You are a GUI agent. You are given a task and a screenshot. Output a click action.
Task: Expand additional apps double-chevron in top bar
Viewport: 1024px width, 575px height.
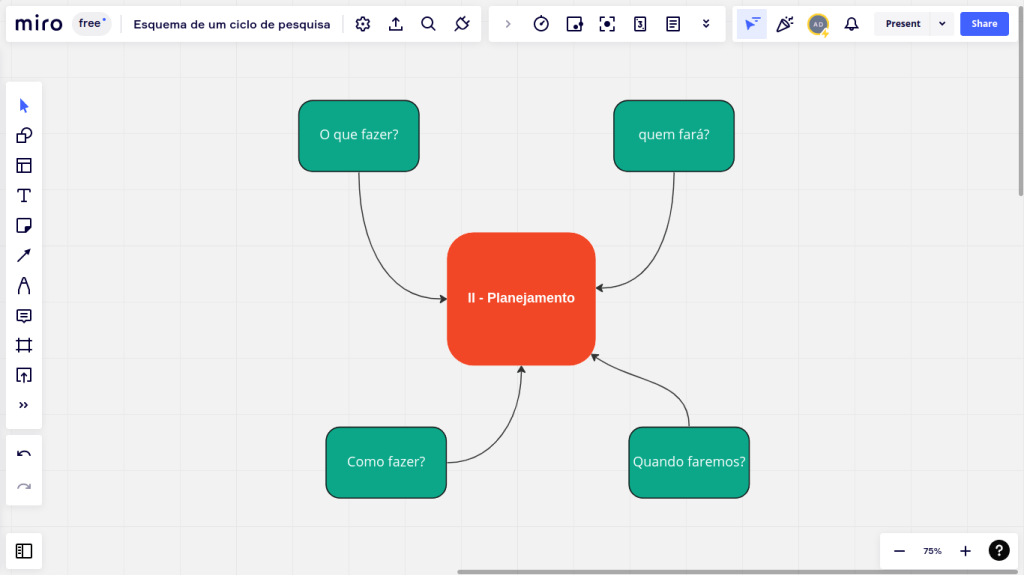tap(706, 24)
